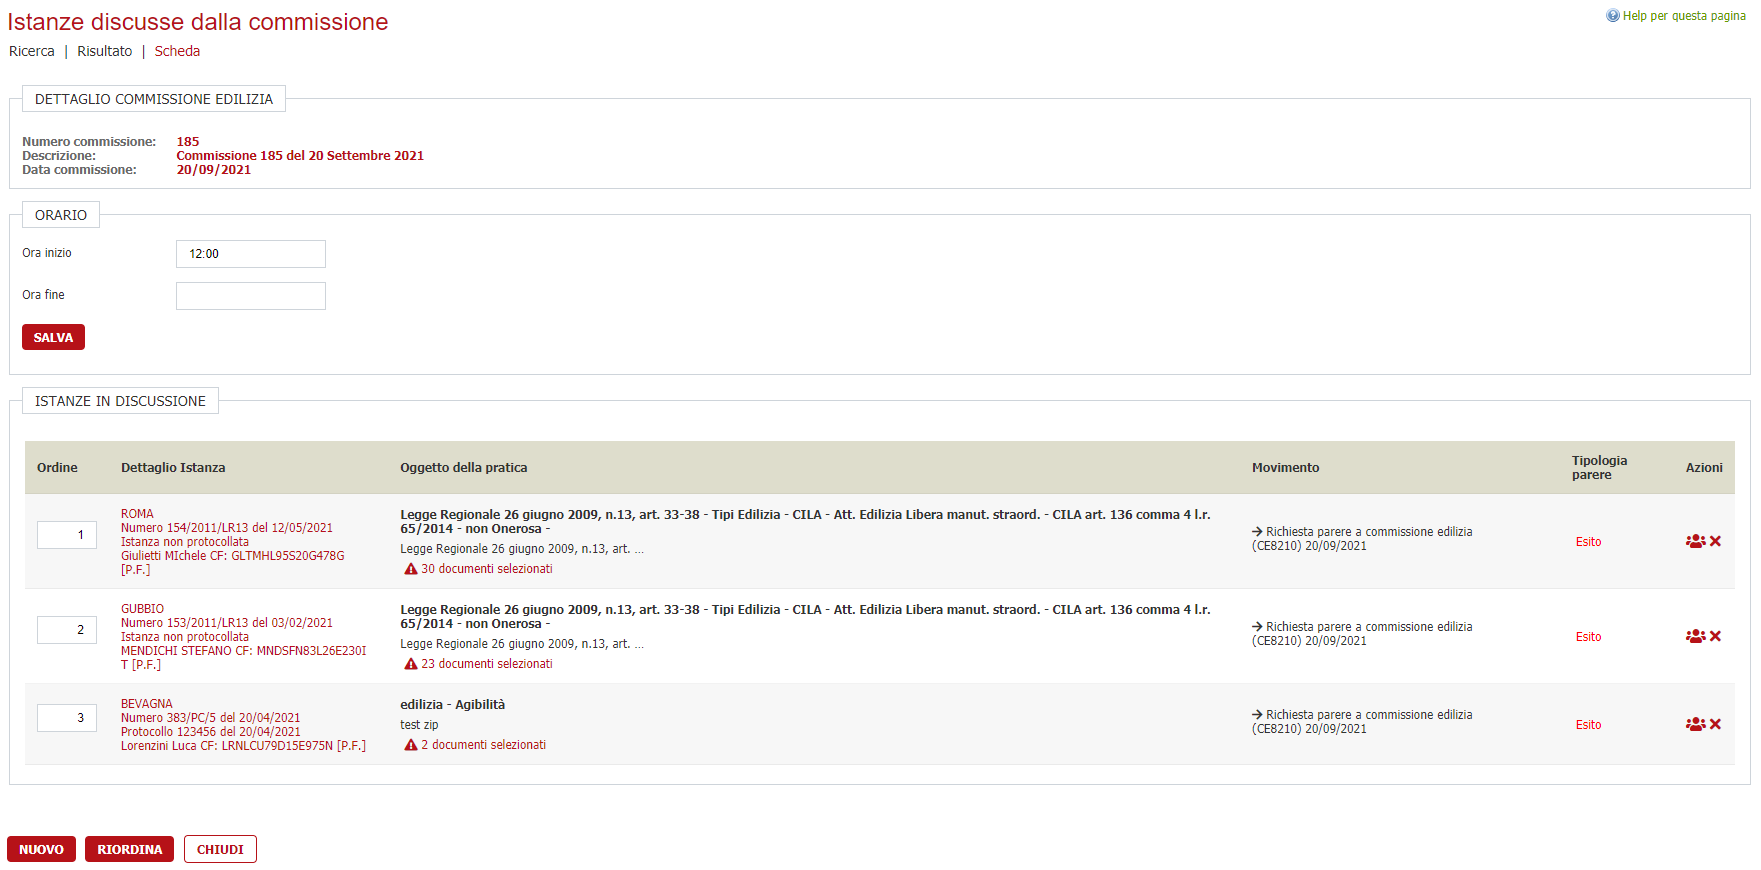Remove the GUBBIO istanza with red X
The width and height of the screenshot is (1761, 870).
coord(1715,636)
